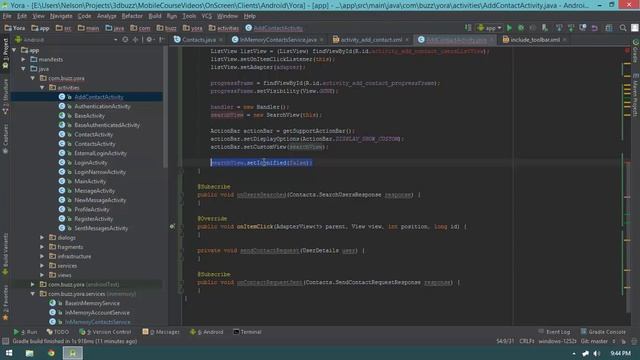Switch to the Contacts.java tab

[x=198, y=40]
